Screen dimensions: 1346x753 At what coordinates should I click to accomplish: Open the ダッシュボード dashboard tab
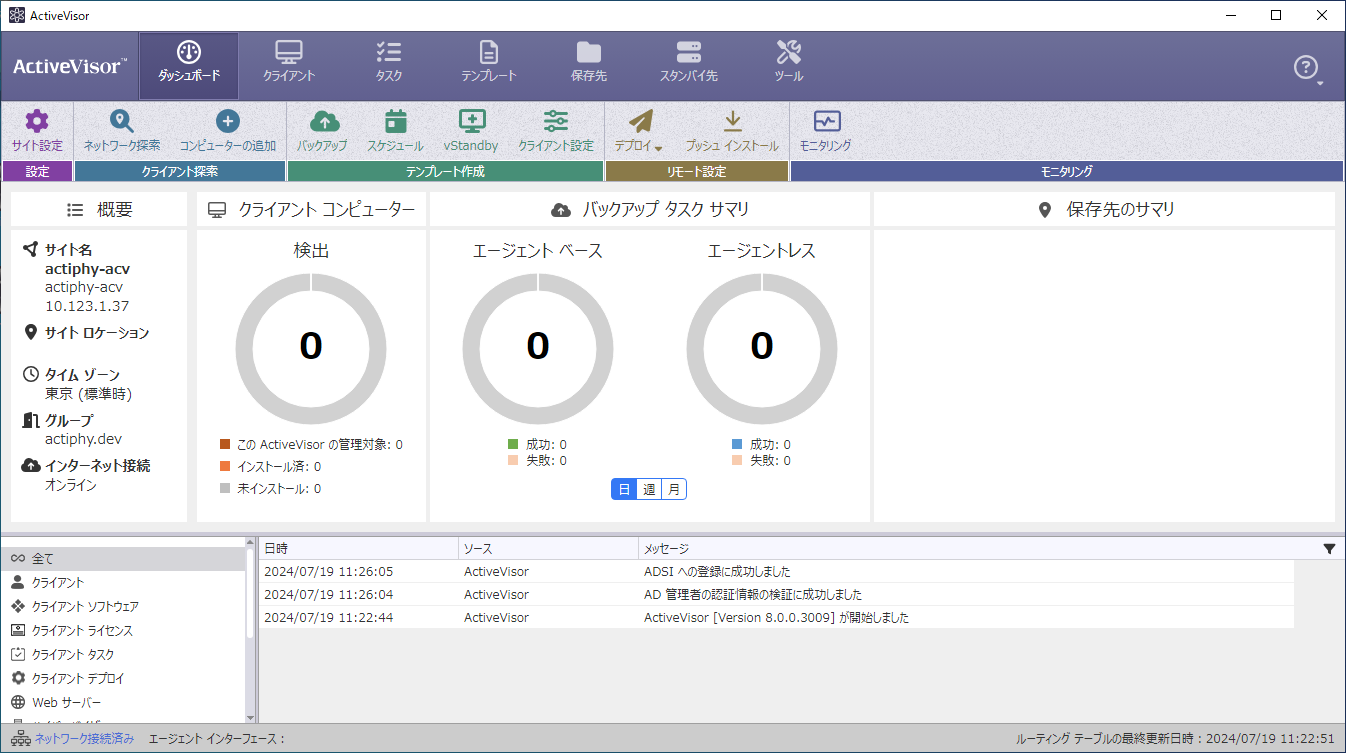click(189, 65)
